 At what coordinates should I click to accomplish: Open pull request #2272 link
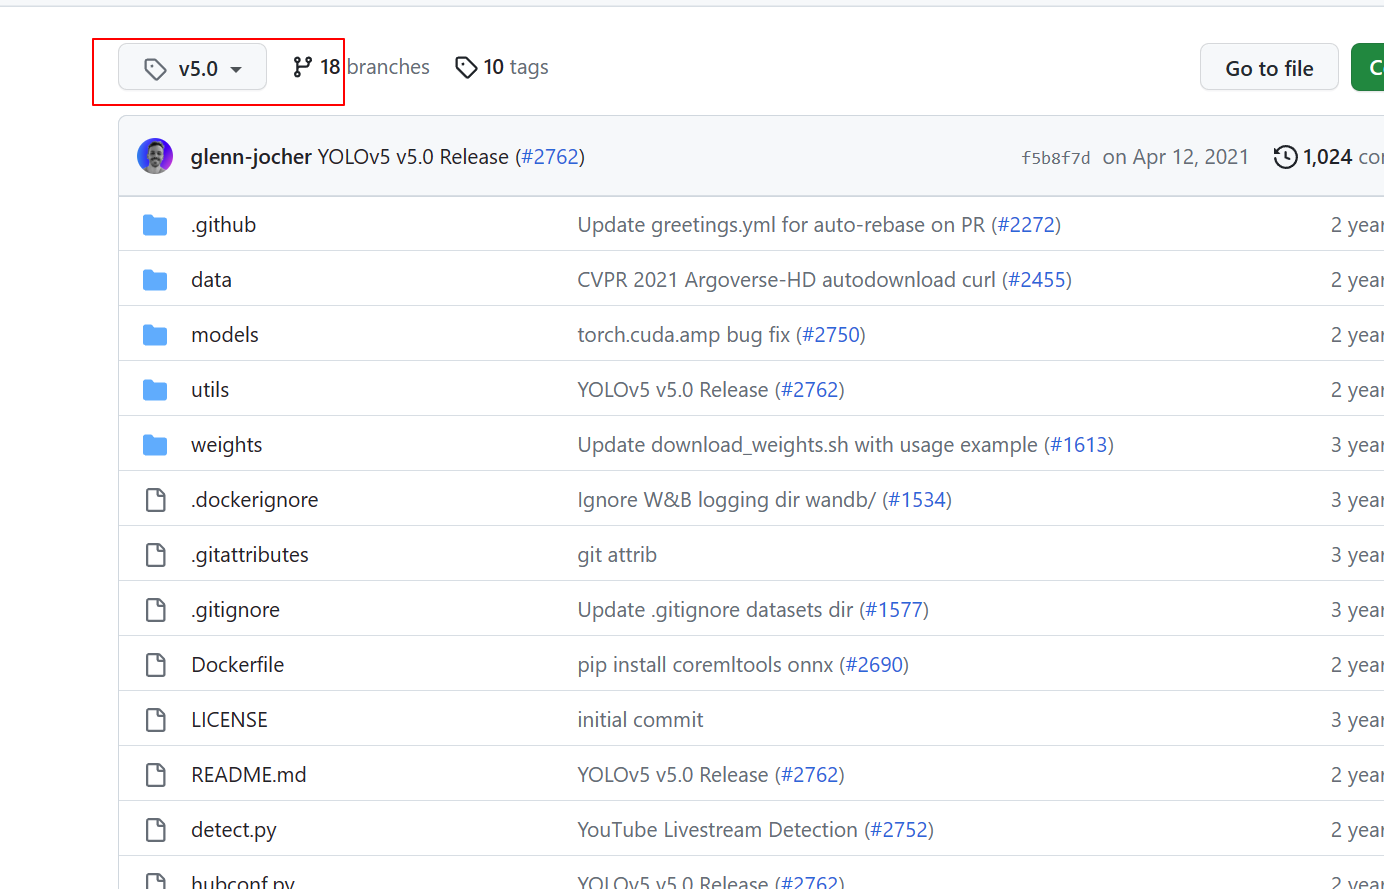1026,225
